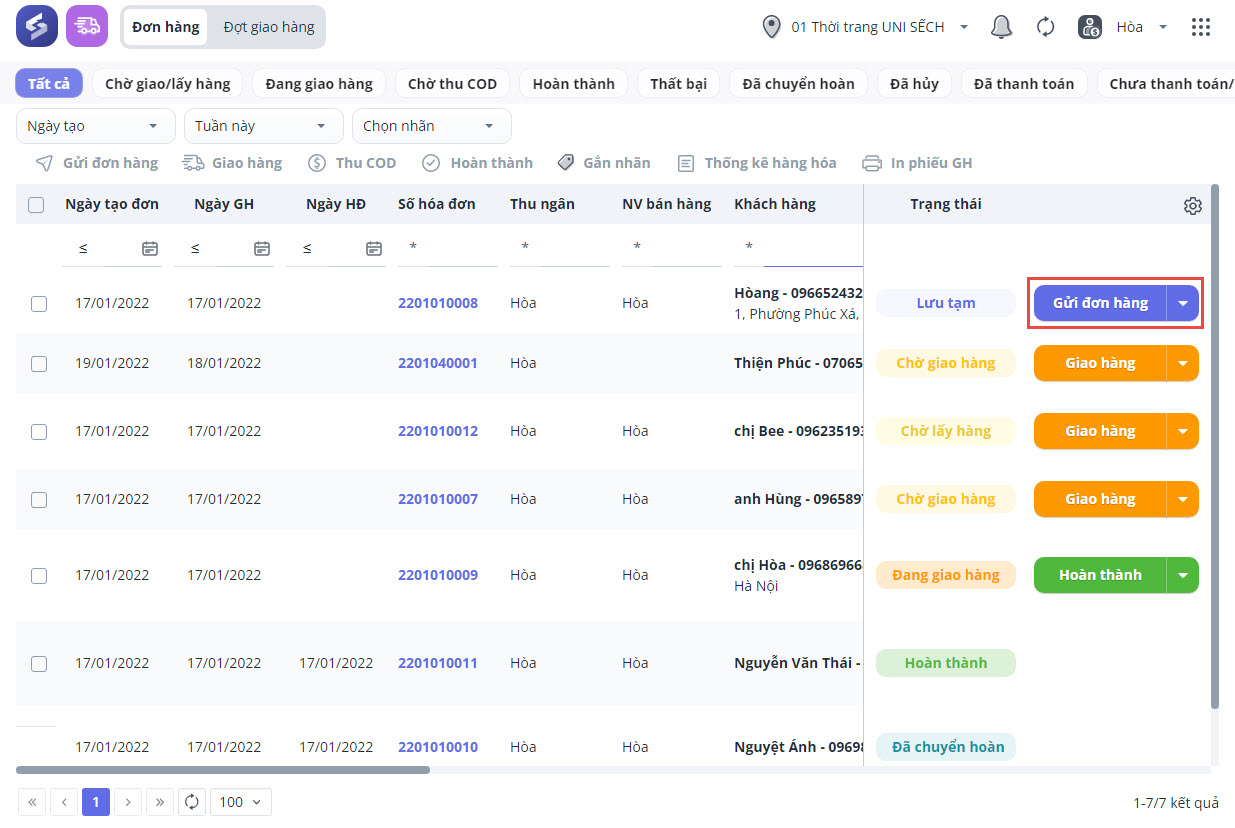Click the sync refresh icon in header

point(1045,27)
